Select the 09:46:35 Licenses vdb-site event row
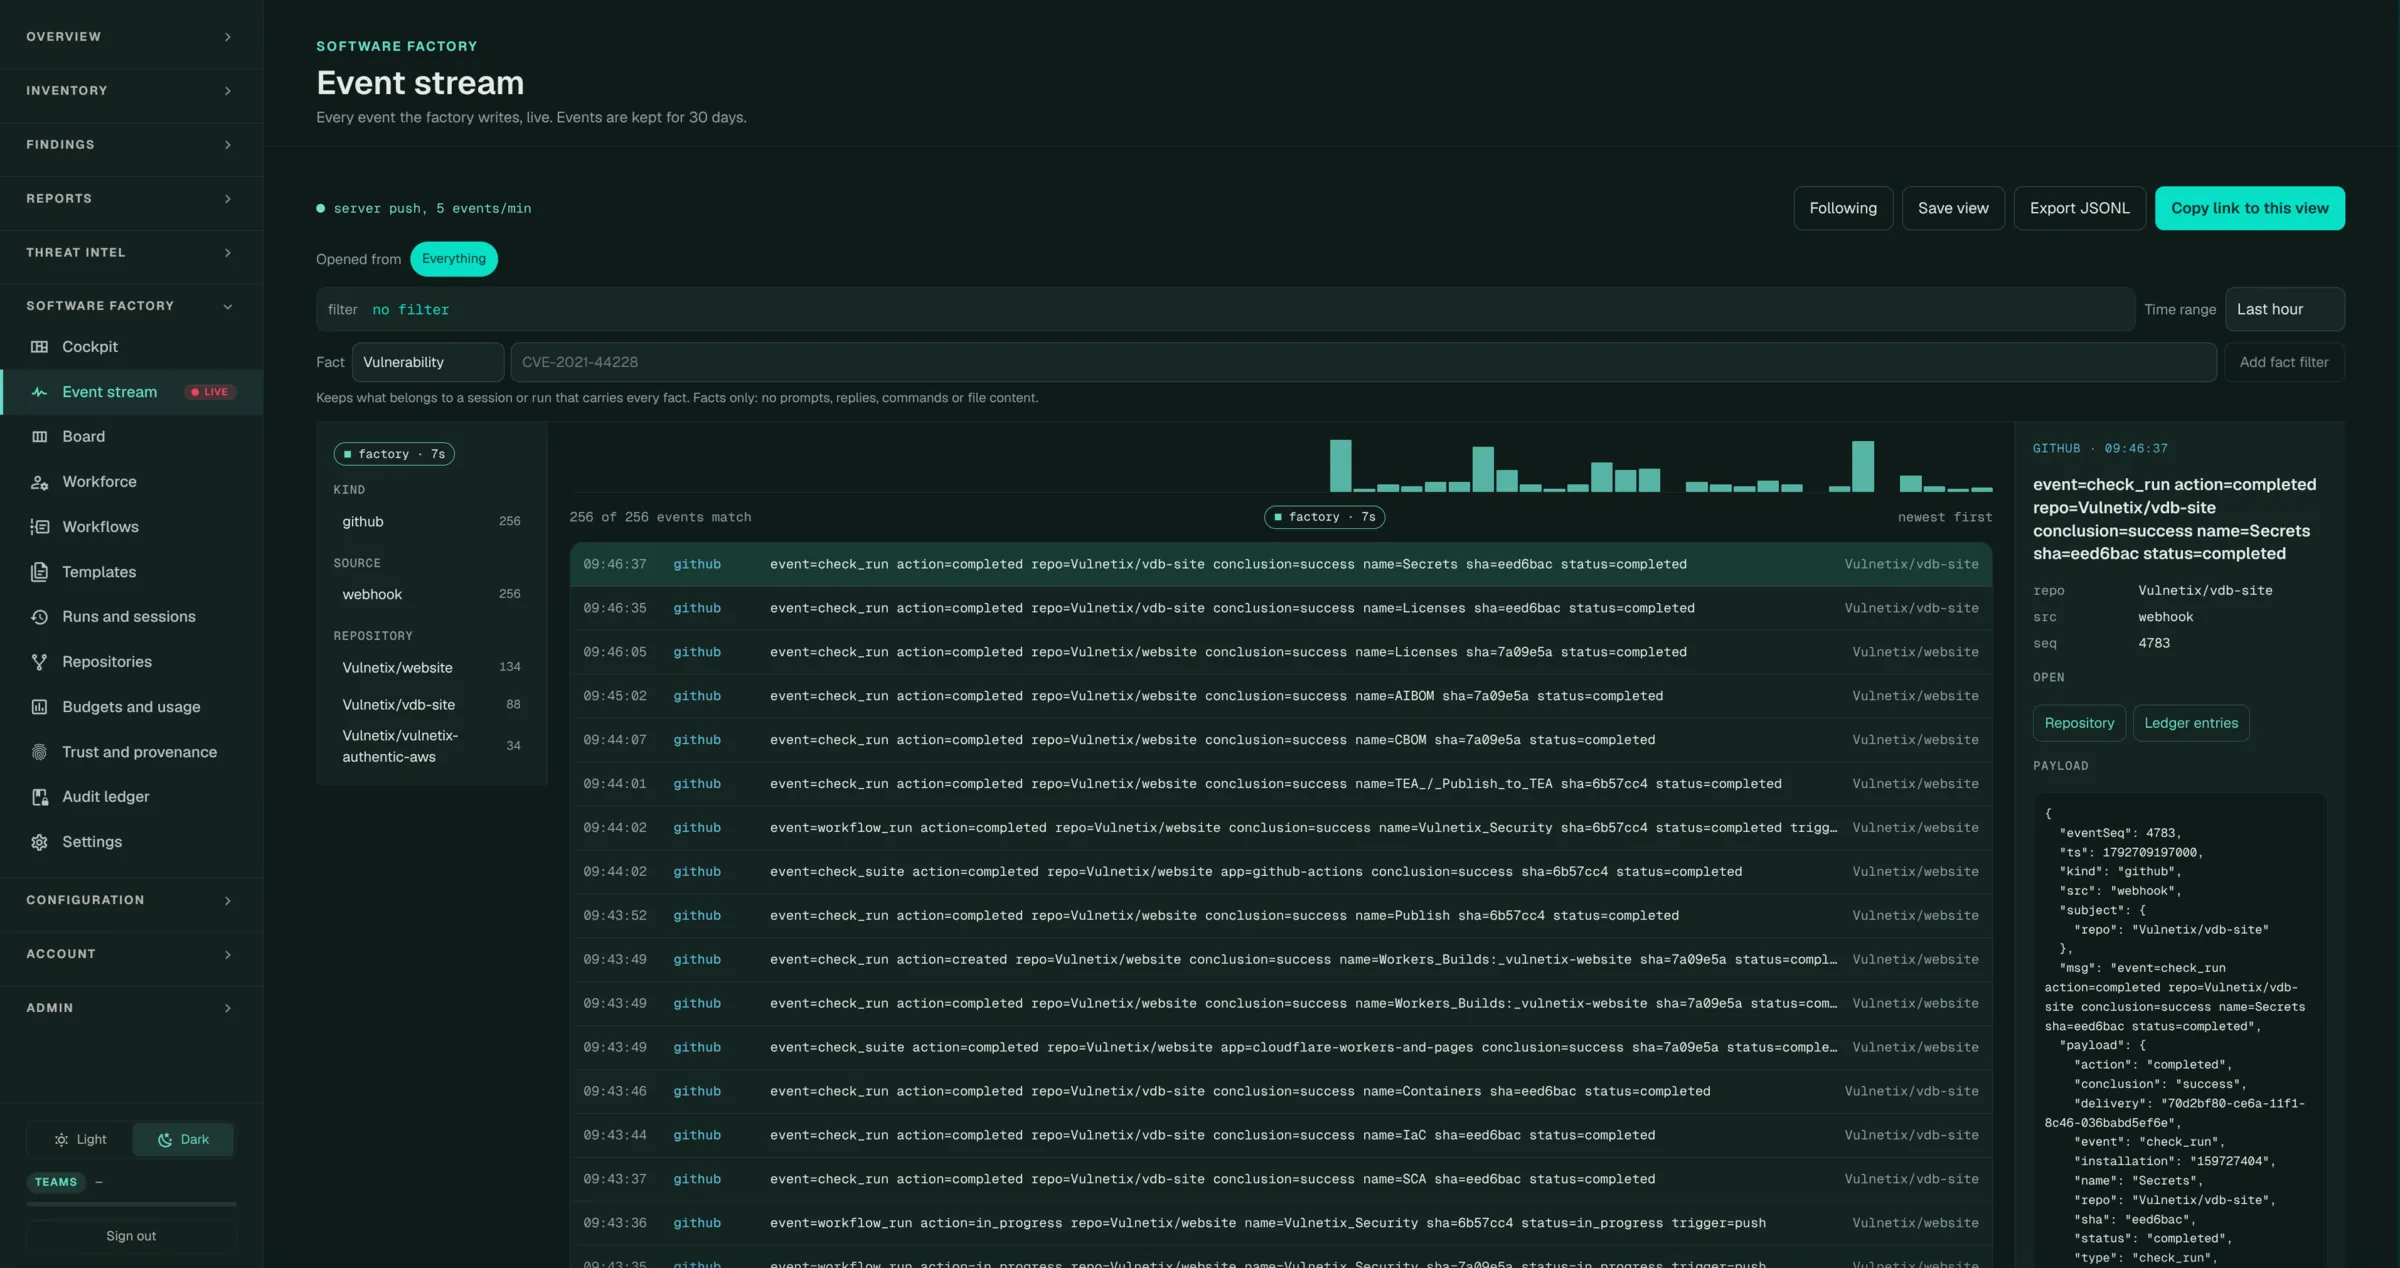Image resolution: width=2400 pixels, height=1268 pixels. point(1280,608)
